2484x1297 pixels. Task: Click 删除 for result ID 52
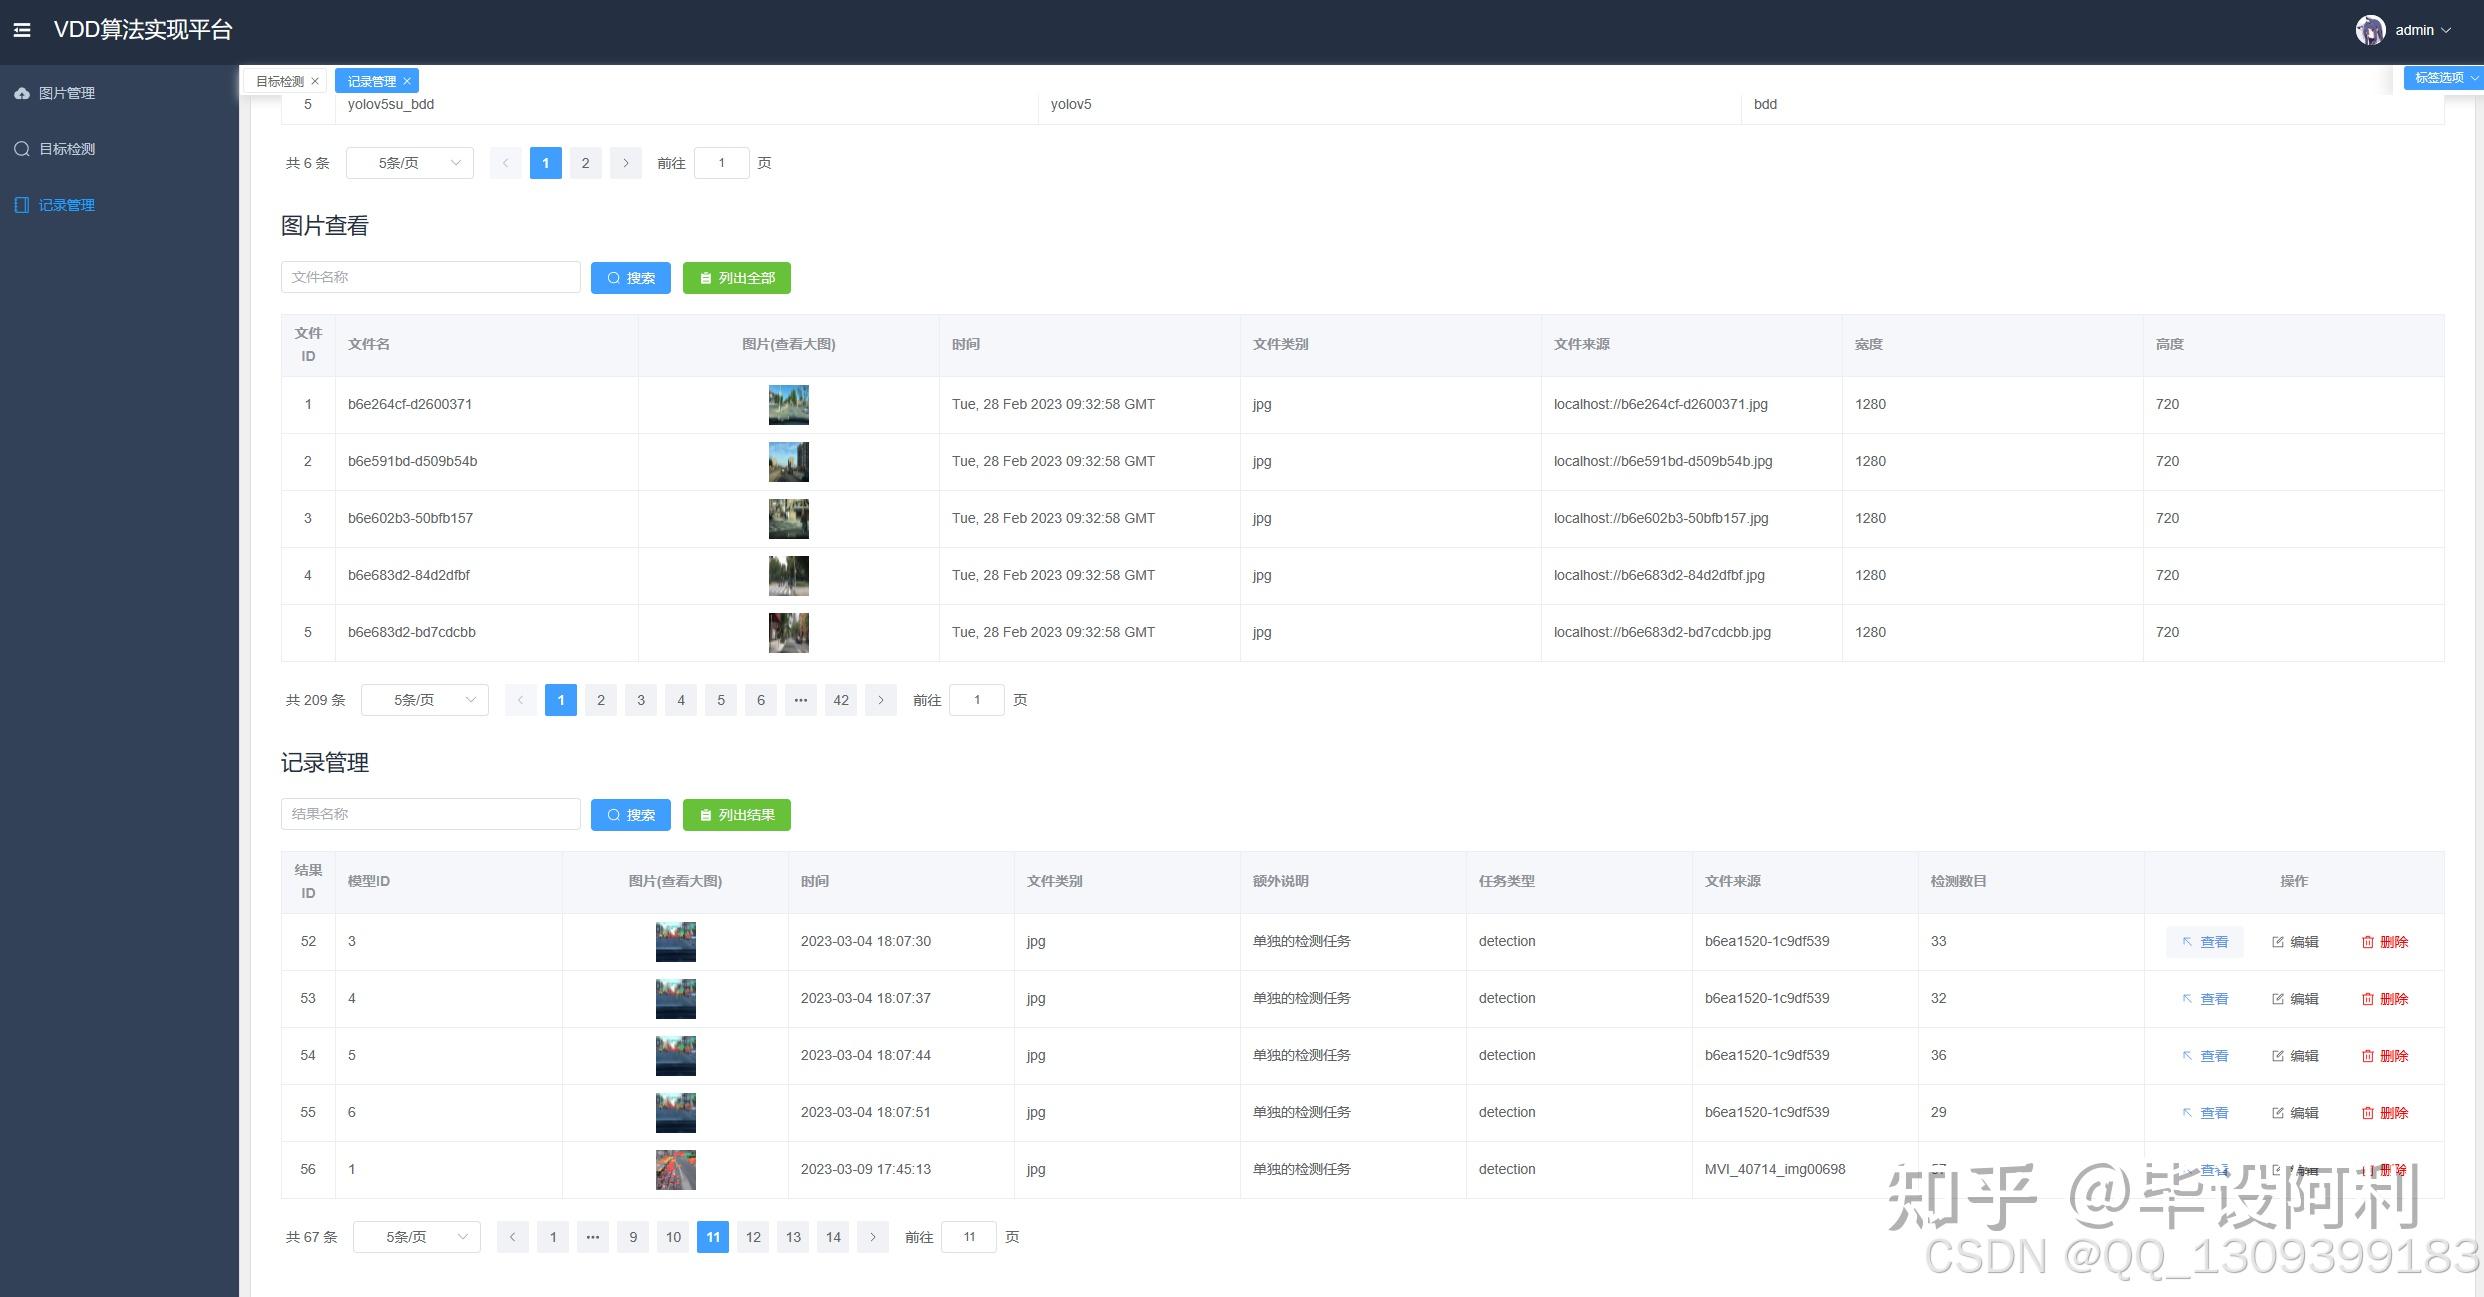click(2384, 942)
